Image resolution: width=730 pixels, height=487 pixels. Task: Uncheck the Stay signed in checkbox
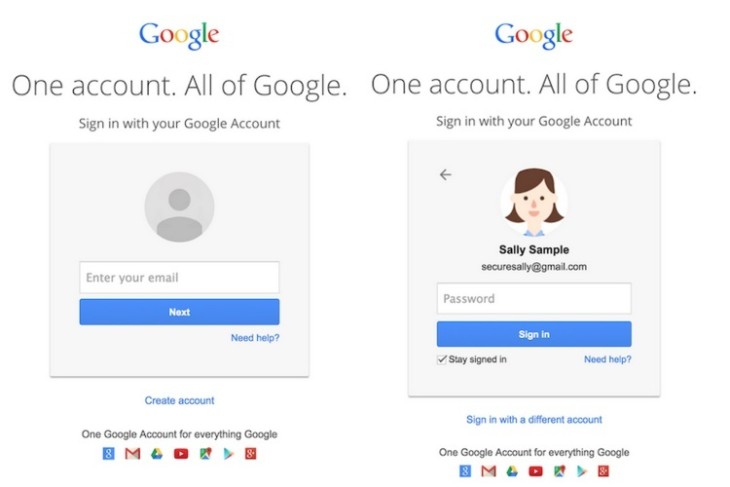(x=442, y=359)
